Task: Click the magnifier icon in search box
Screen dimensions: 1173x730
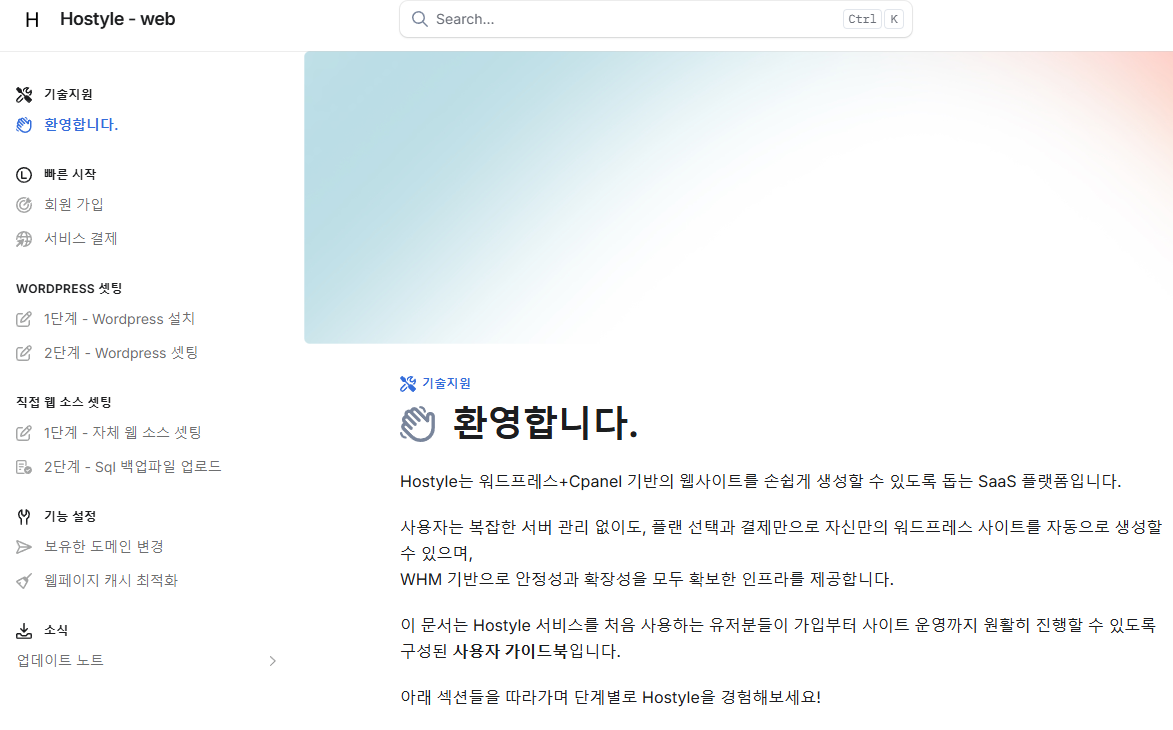Action: coord(420,19)
